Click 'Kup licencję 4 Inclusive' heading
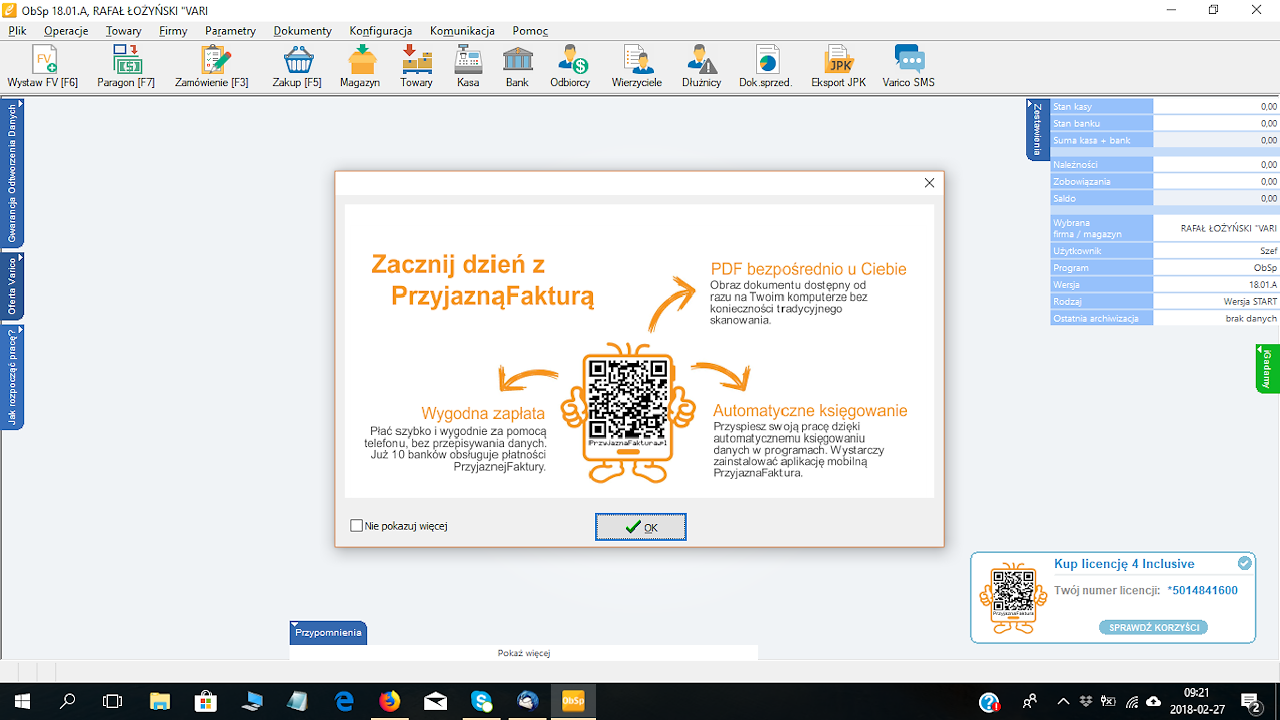1280x720 pixels. 1124,564
